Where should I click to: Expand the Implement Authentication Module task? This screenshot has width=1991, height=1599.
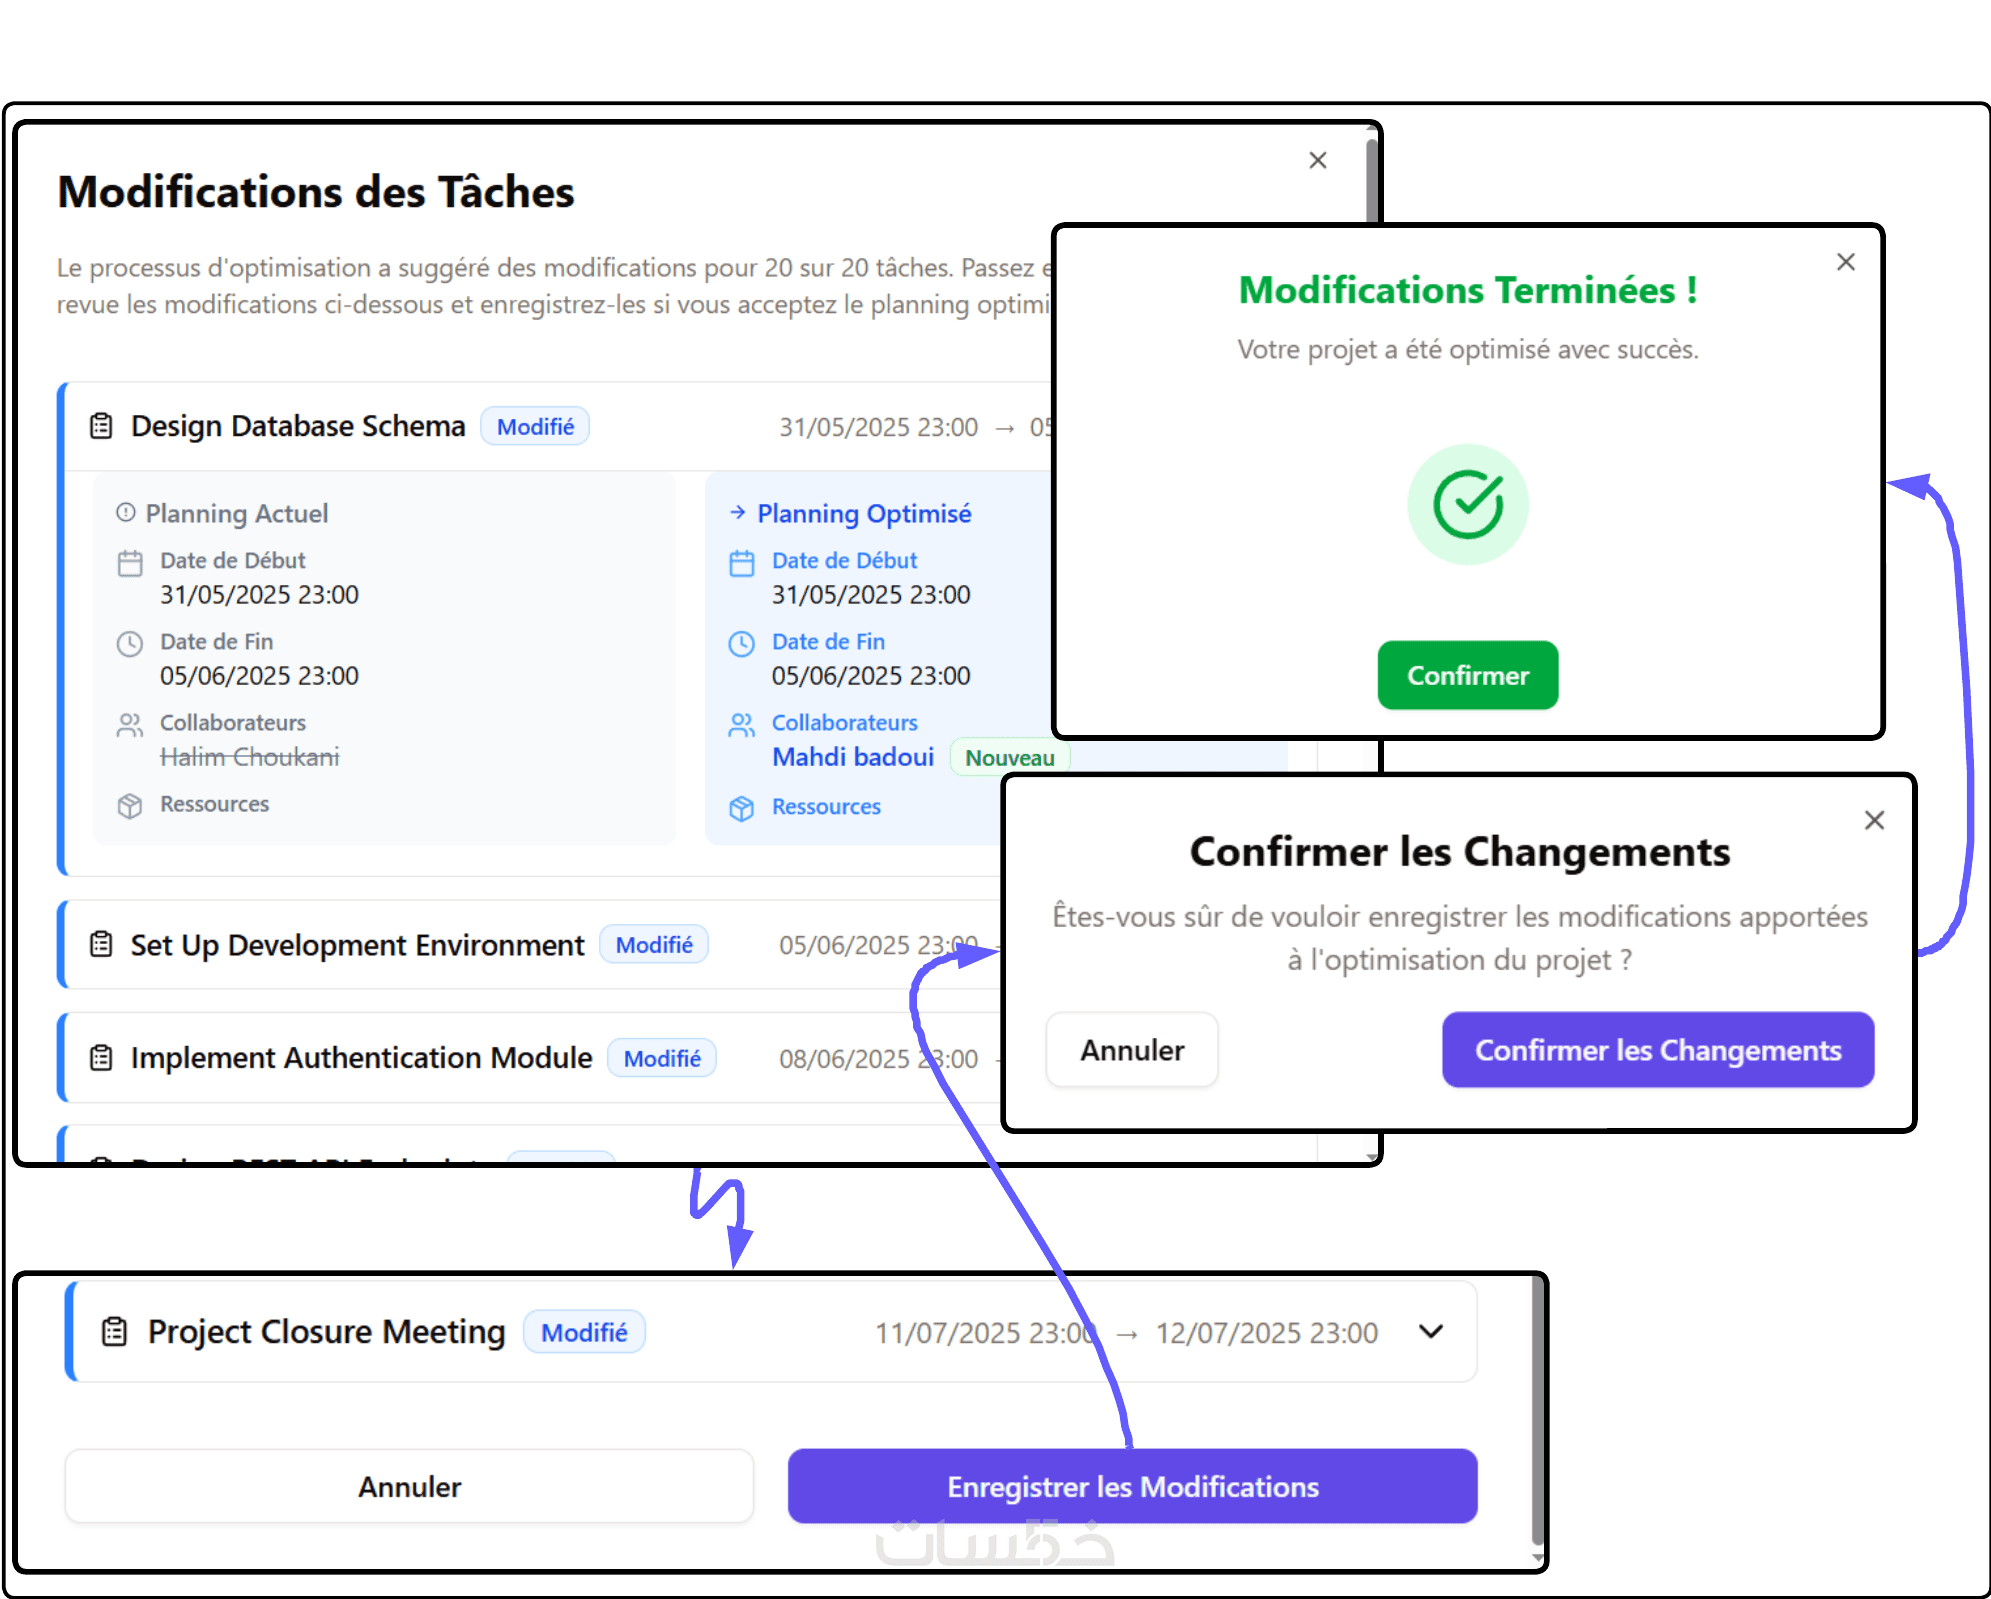point(361,1058)
